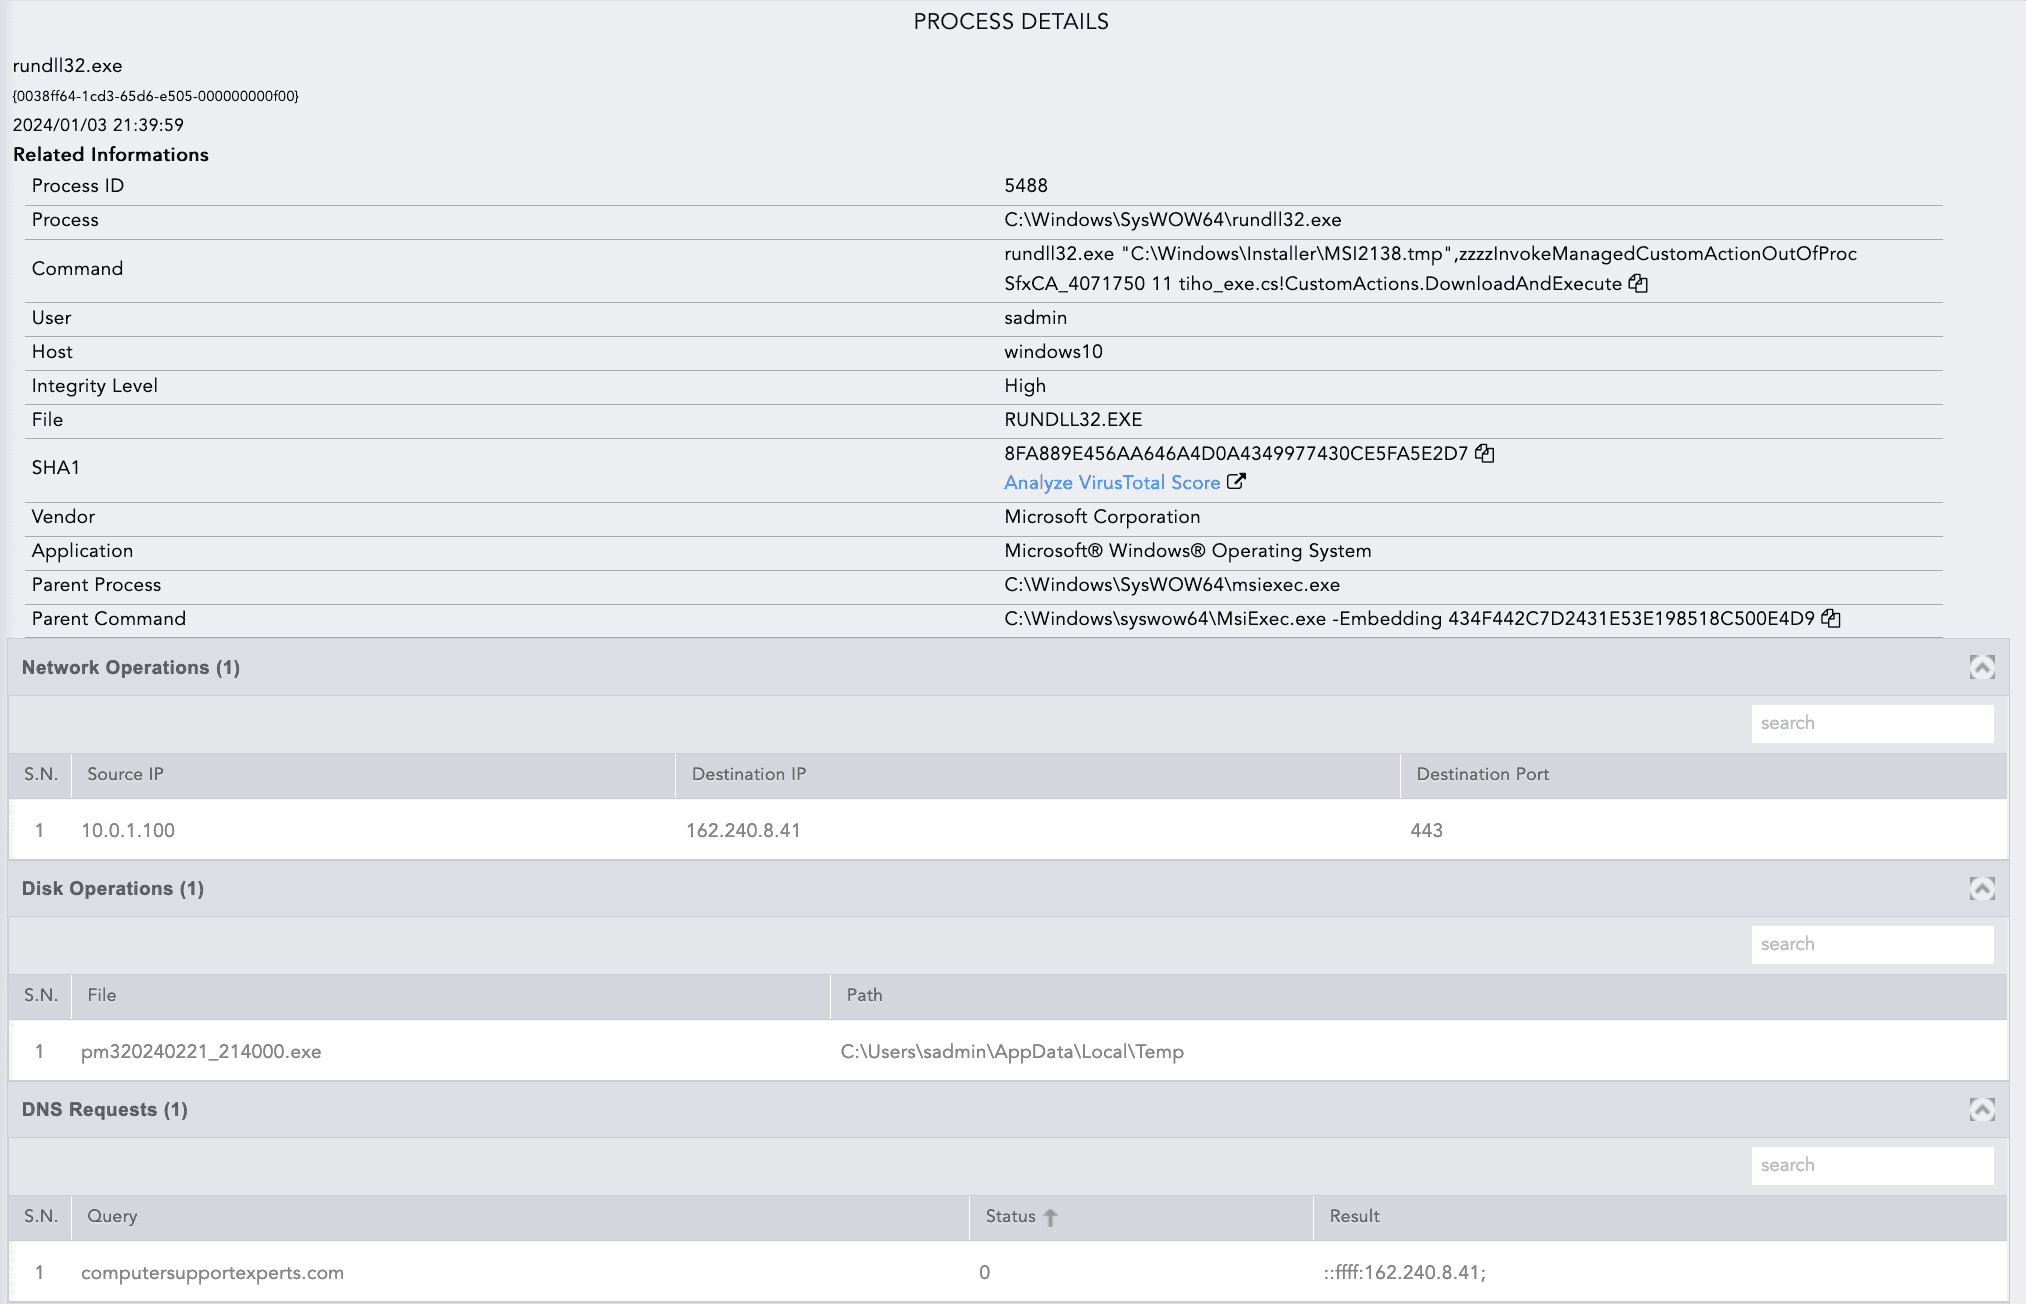
Task: Click the Network Operations (1) heading
Action: coord(131,667)
